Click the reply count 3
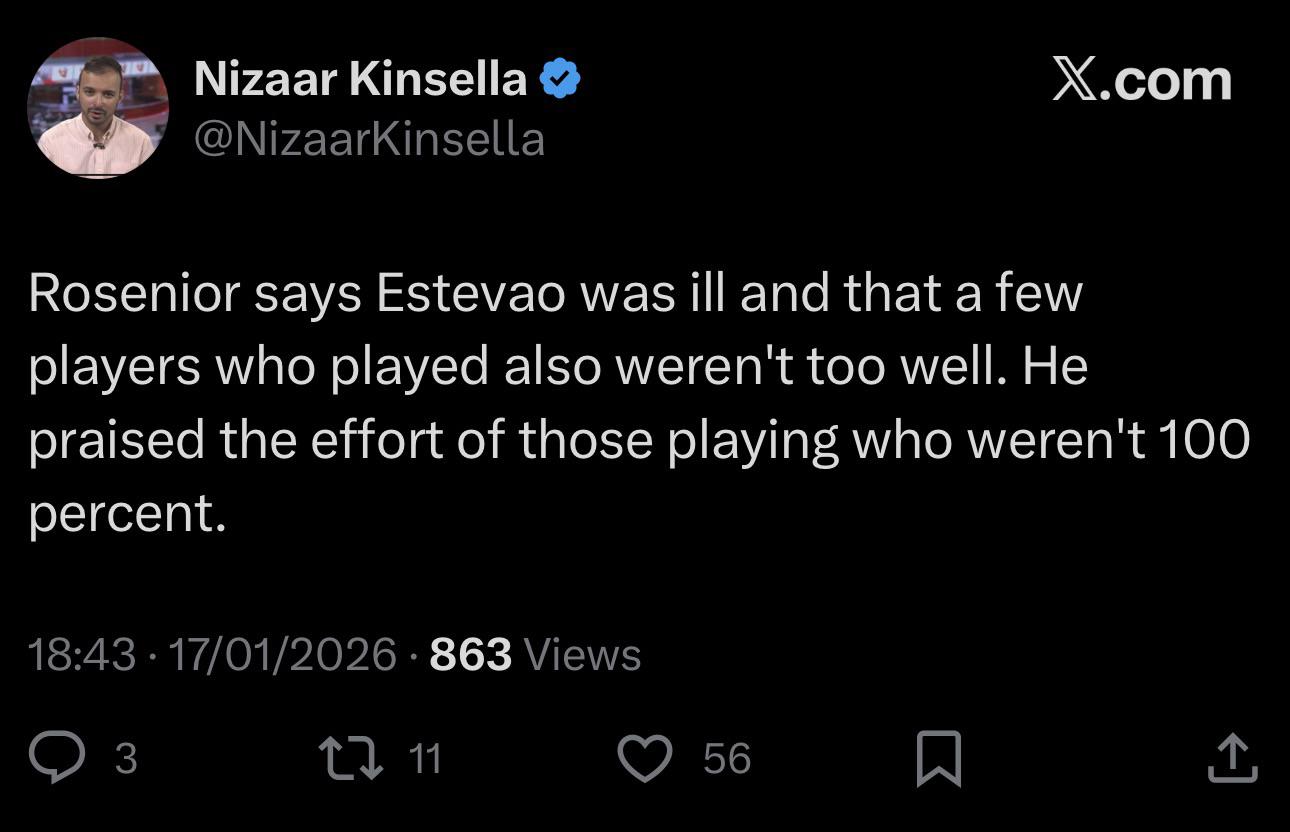 [x=125, y=758]
